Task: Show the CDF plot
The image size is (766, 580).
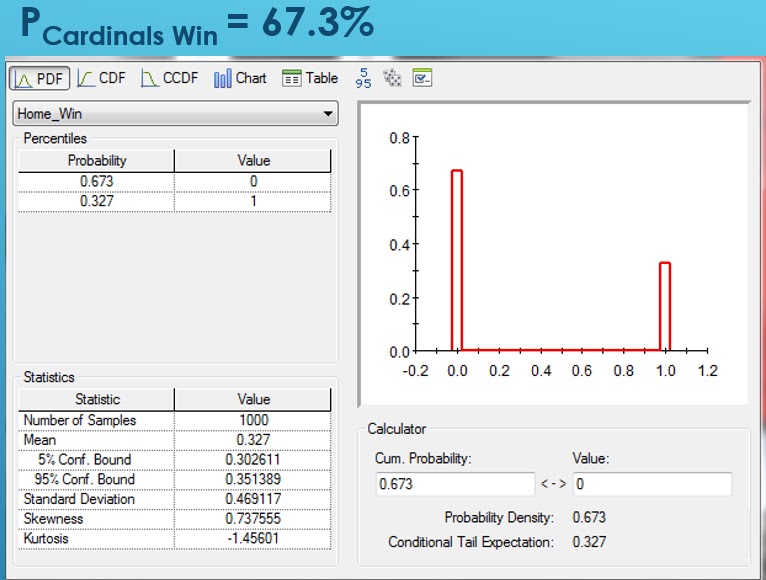Action: pos(102,78)
